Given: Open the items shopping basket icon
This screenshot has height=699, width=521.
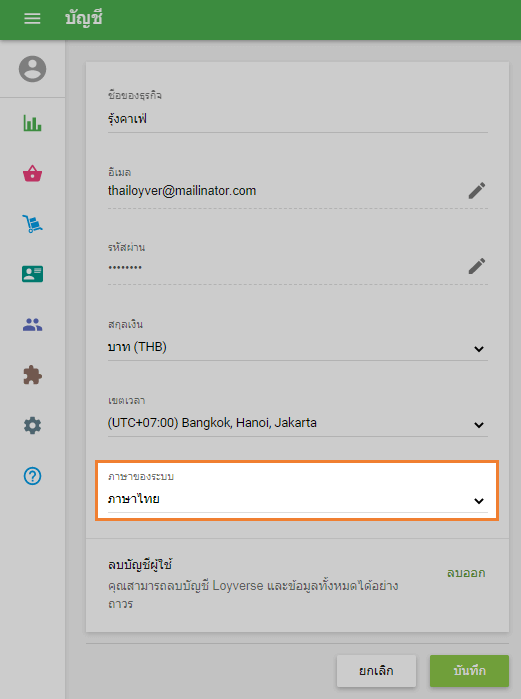Looking at the screenshot, I should point(32,173).
